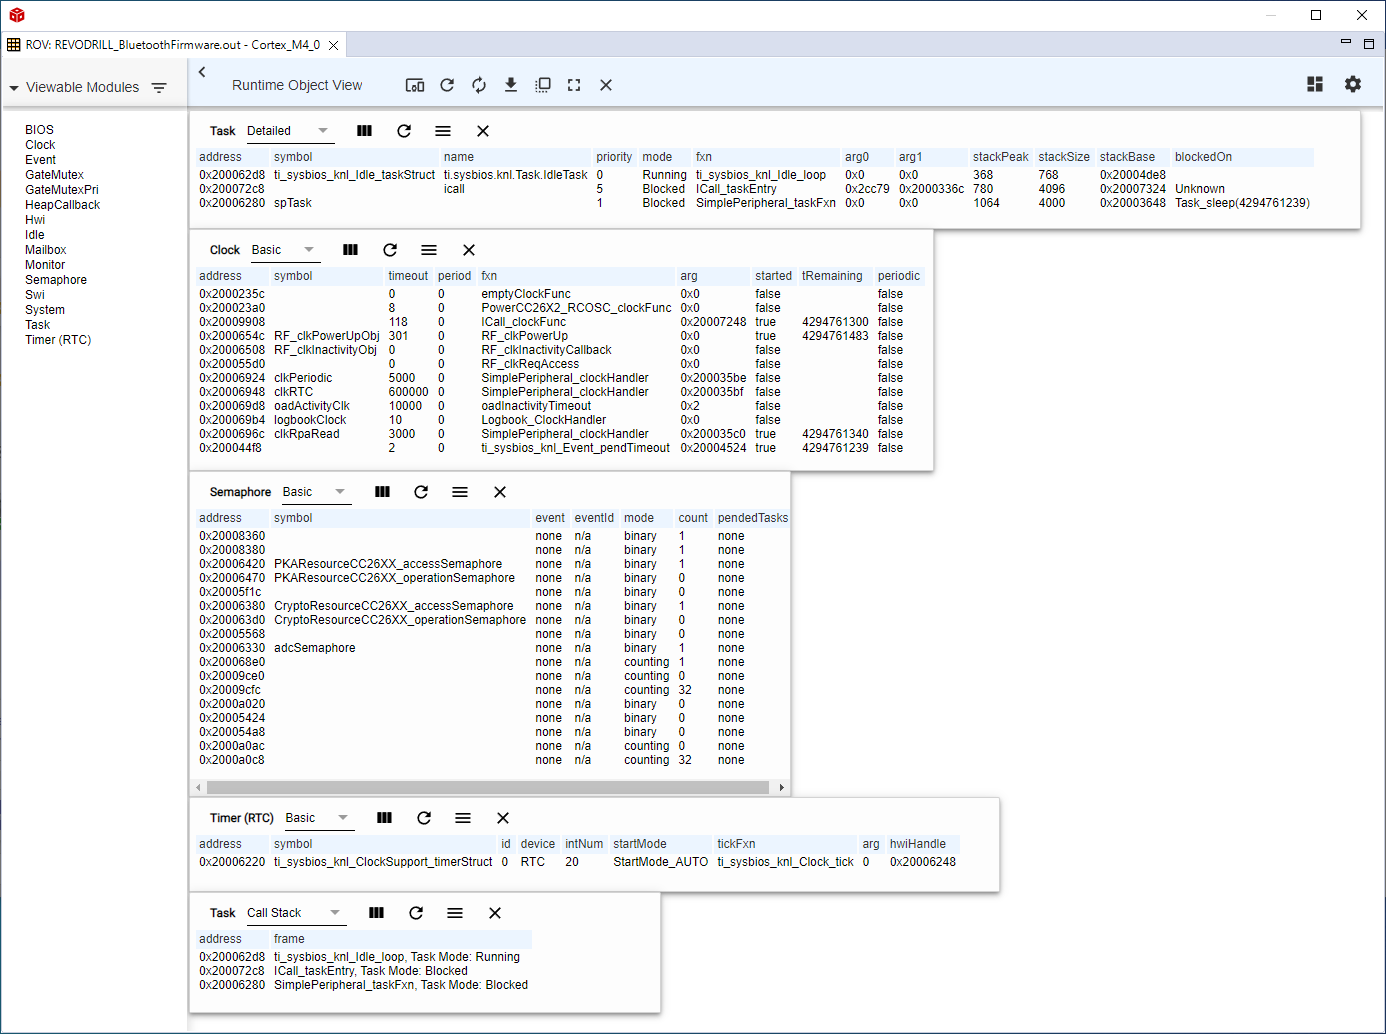
Task: Click the dashboard layout icon at top right
Action: (1315, 85)
